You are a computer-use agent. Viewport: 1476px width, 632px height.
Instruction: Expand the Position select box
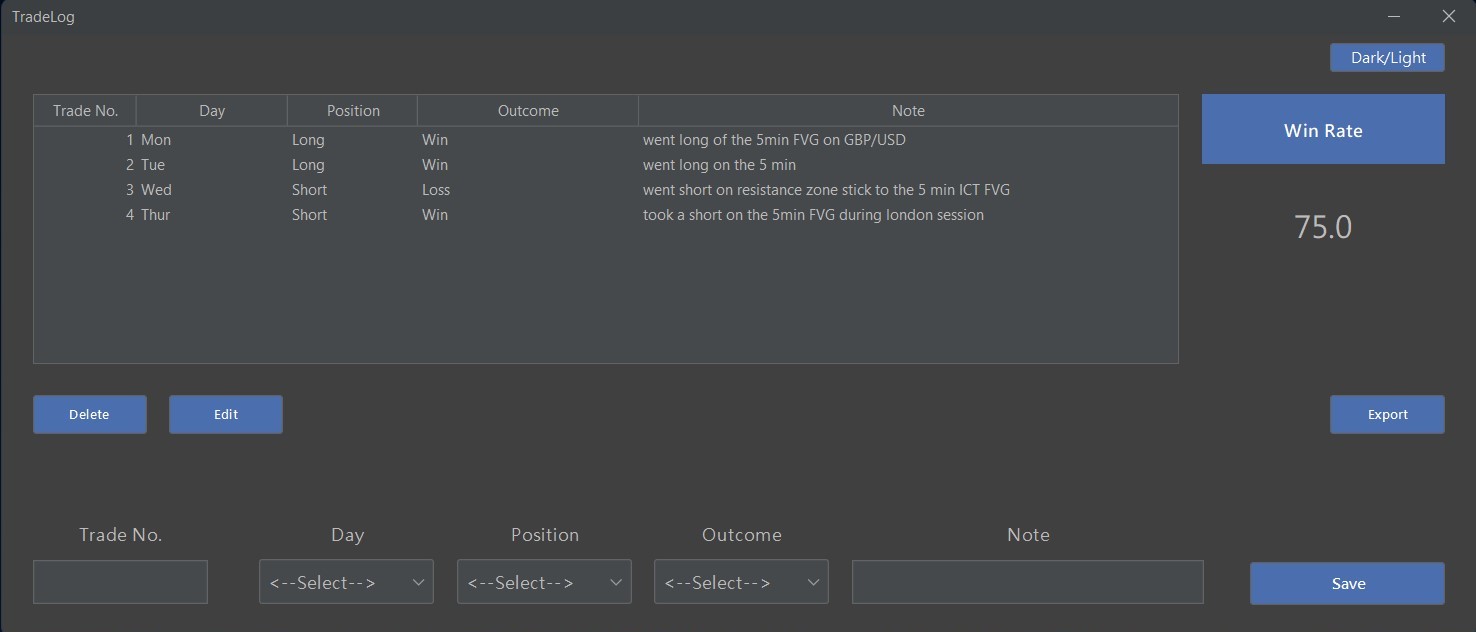(544, 582)
